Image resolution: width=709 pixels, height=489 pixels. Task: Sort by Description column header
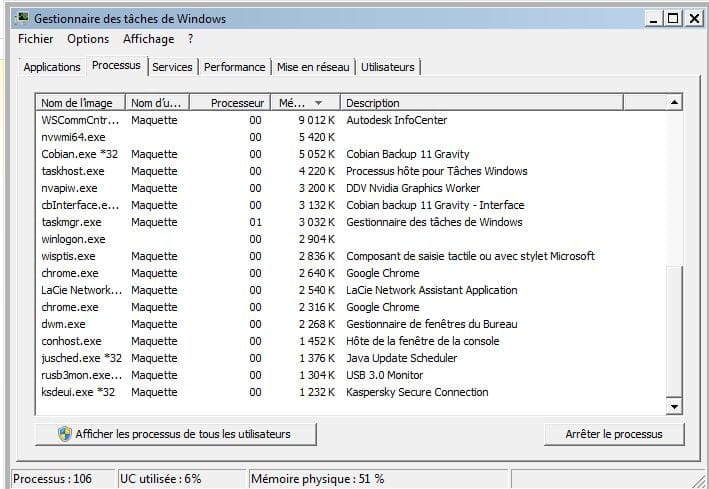tap(482, 103)
